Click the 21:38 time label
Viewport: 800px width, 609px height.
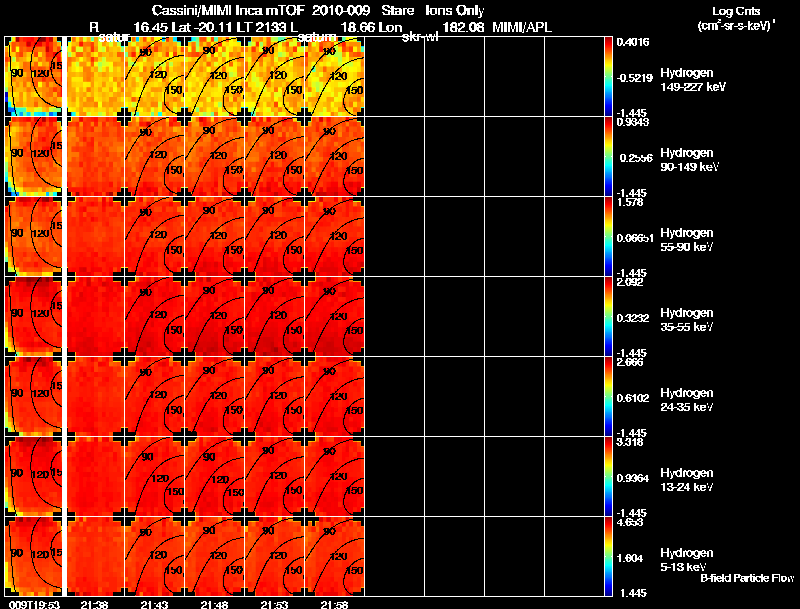pyautogui.click(x=94, y=605)
